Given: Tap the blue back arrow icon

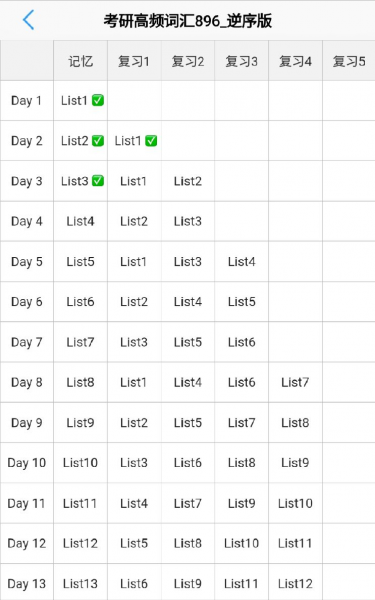Looking at the screenshot, I should click(x=28, y=20).
